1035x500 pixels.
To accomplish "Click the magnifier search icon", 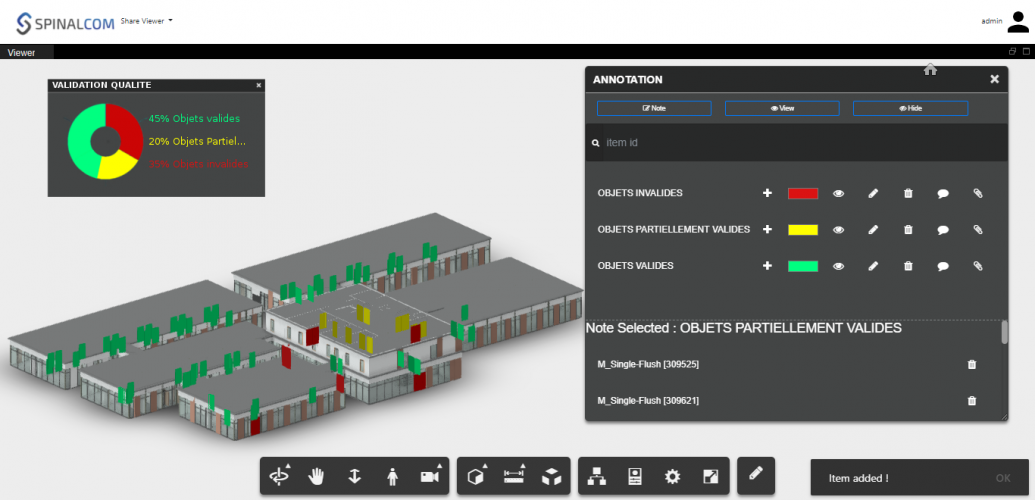I will [x=595, y=143].
